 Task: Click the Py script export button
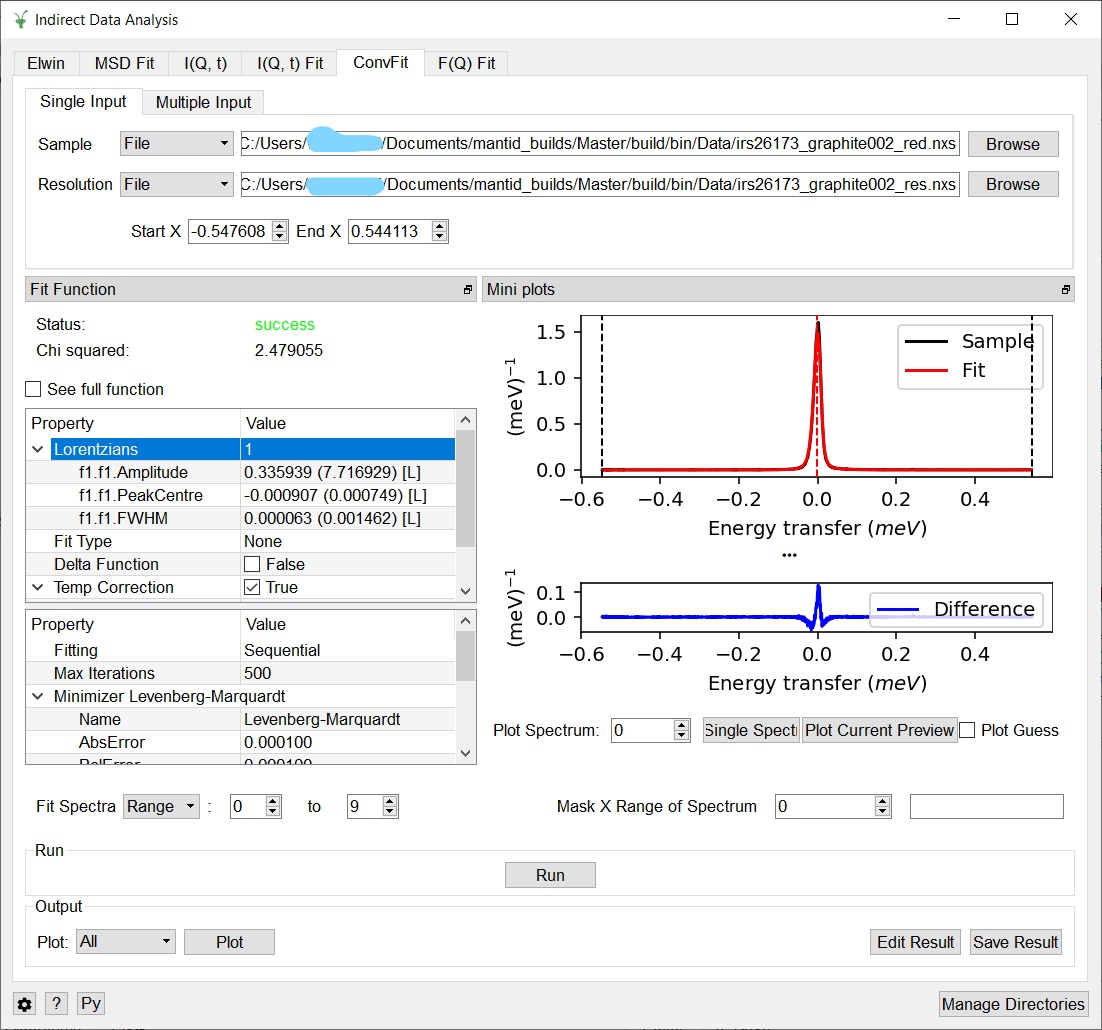91,1004
